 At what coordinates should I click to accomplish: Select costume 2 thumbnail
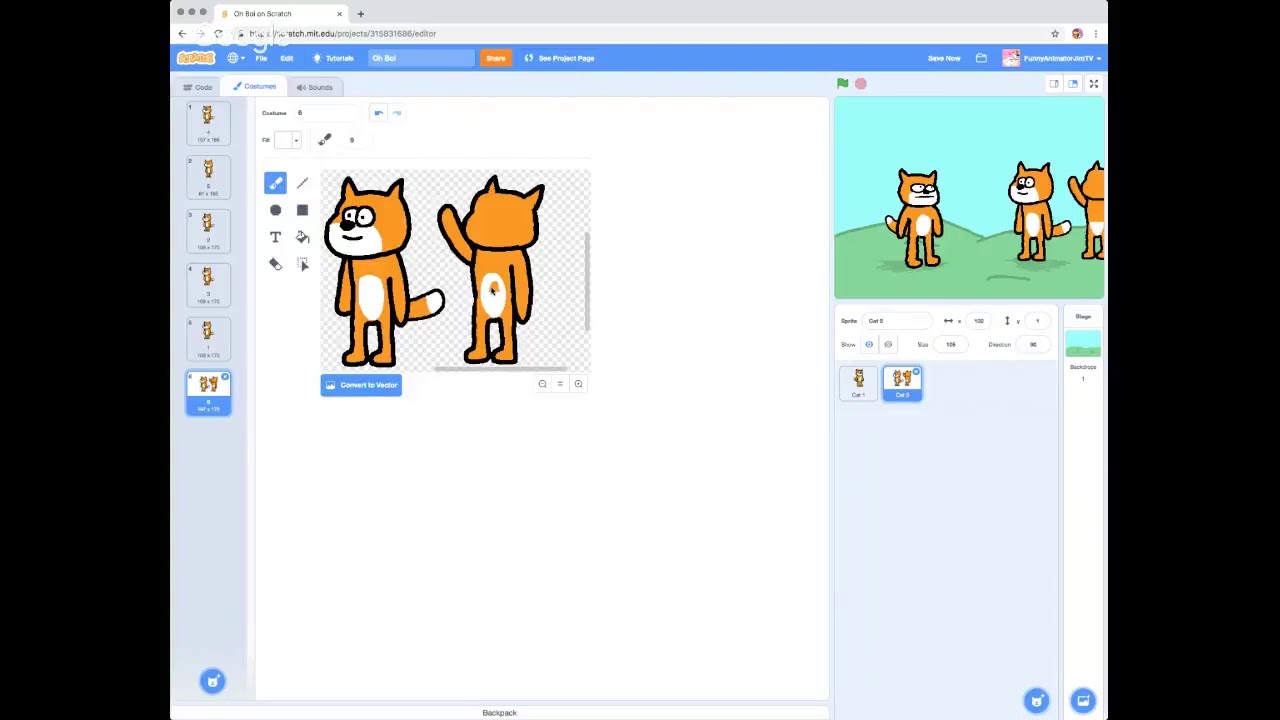(208, 177)
